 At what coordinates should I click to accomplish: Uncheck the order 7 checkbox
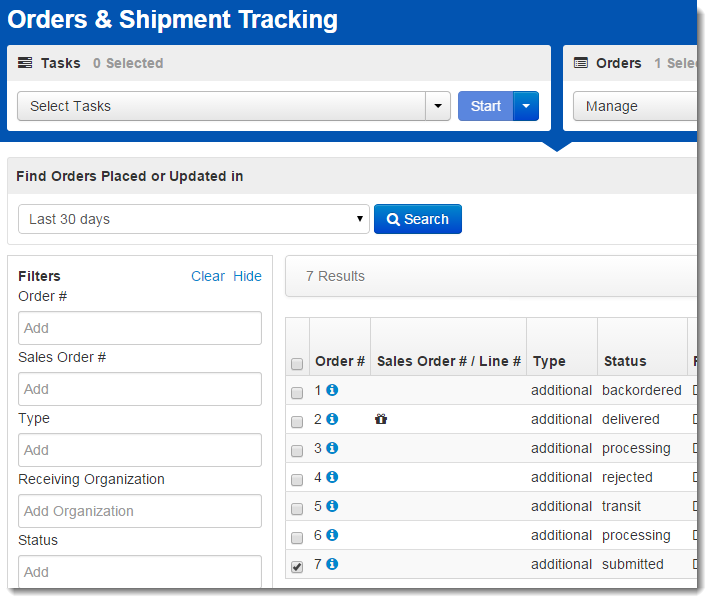(297, 566)
